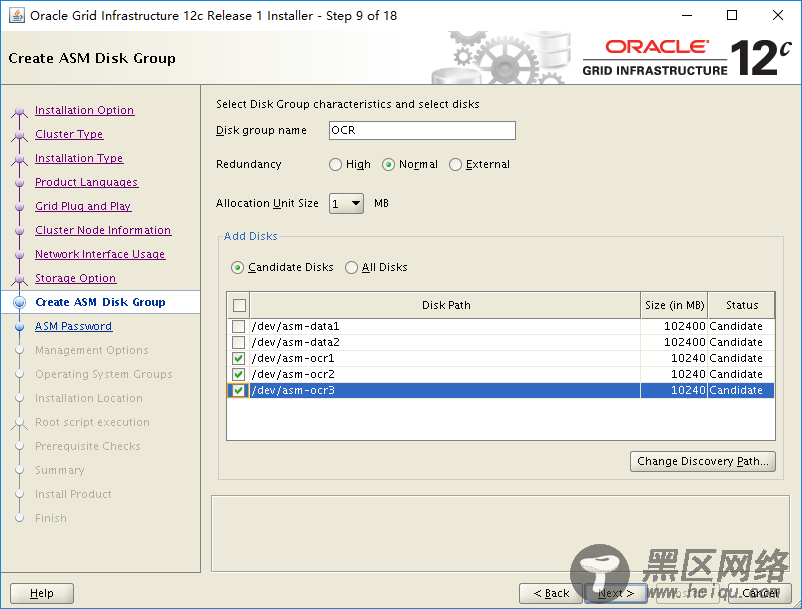Open the Allocation Unit Size dropdown
Image resolution: width=802 pixels, height=609 pixels.
[346, 204]
